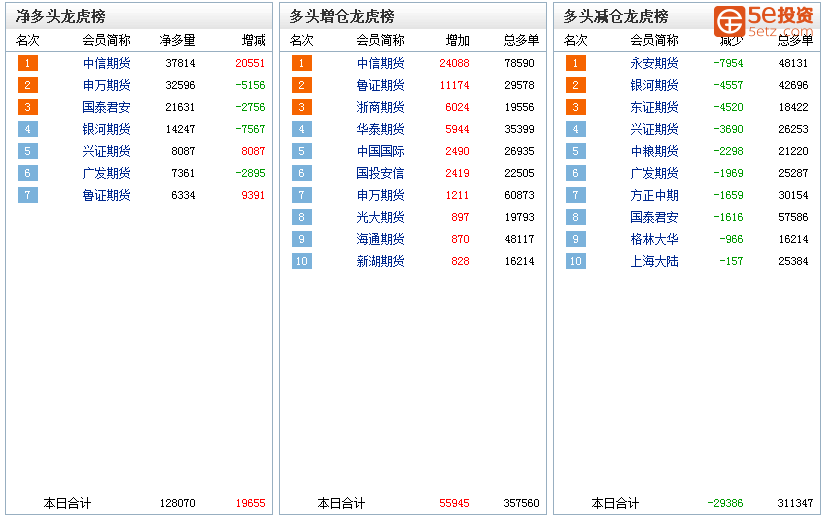Select 广发期货 in 多头减仓龙虎榜

tap(654, 173)
